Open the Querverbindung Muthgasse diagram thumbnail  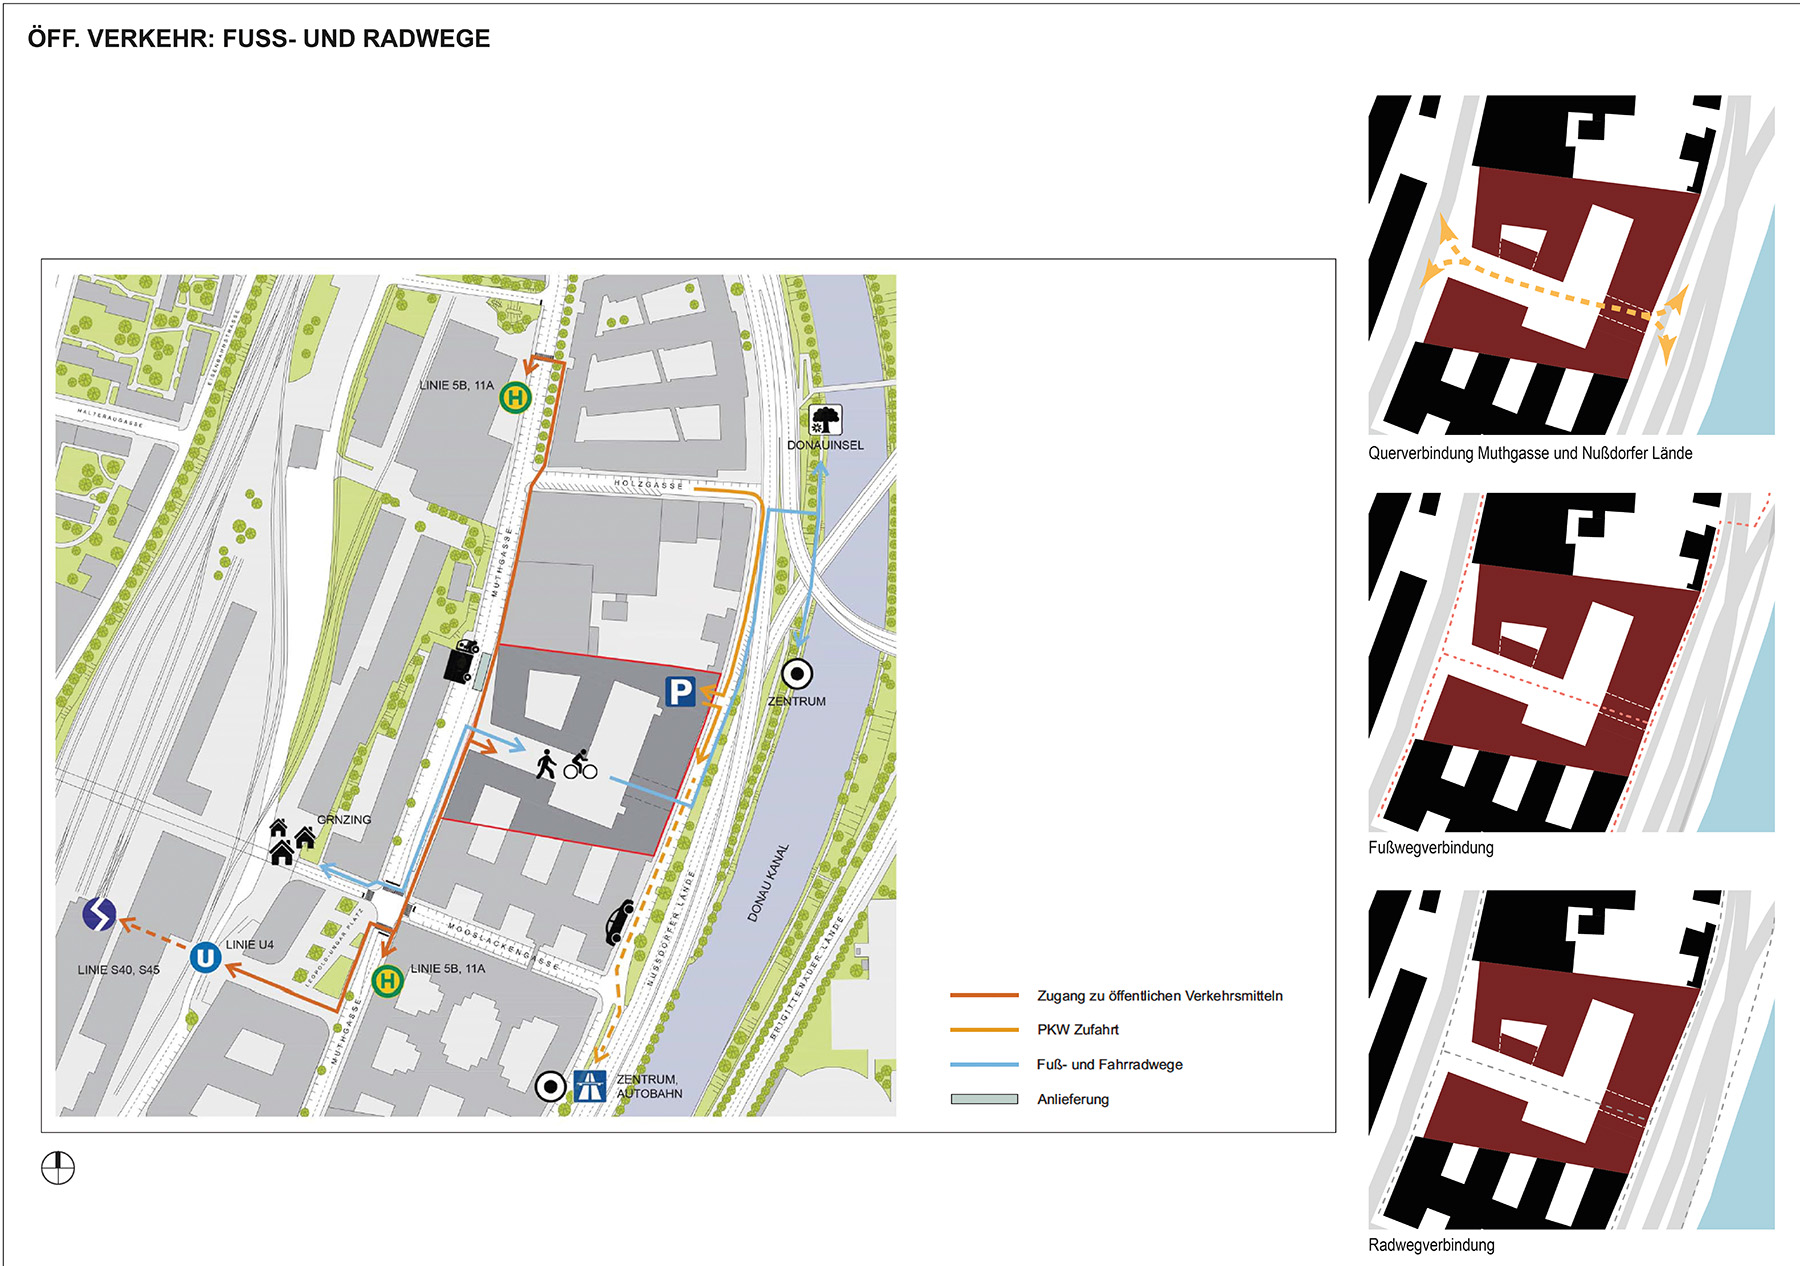click(1571, 265)
